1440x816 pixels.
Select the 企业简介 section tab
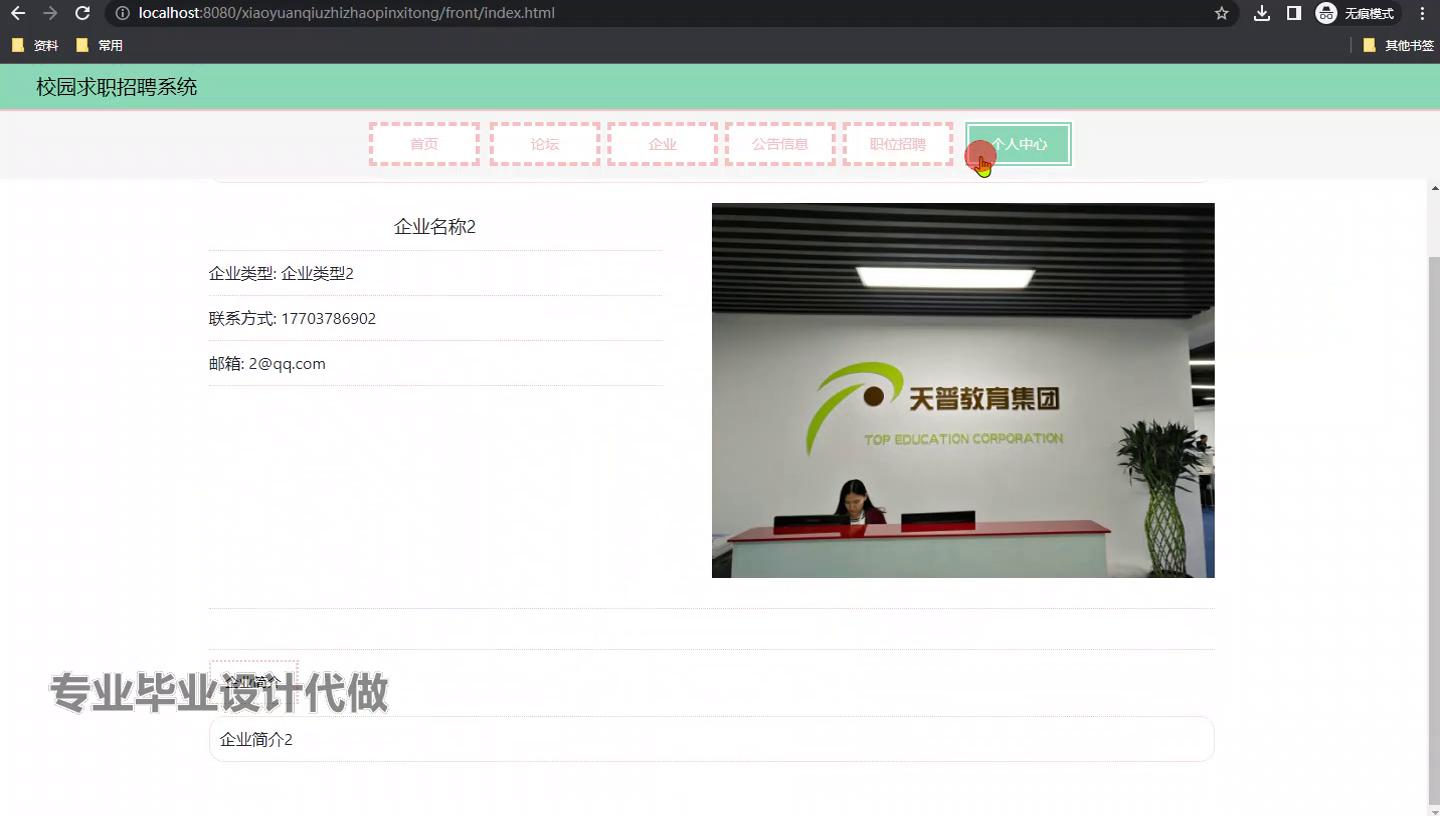click(253, 681)
